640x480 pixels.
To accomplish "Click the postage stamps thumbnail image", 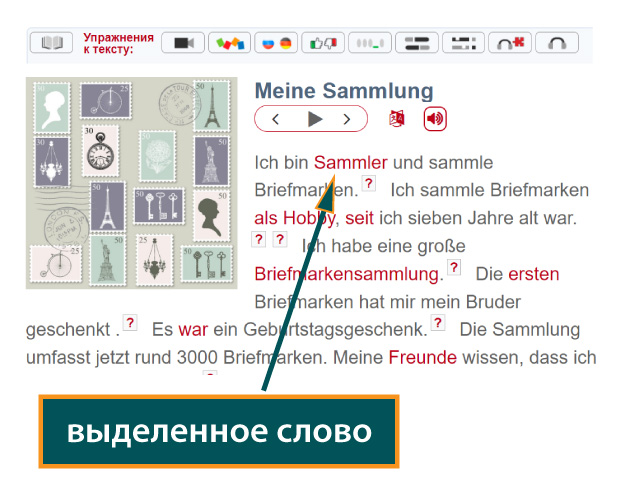I will (x=131, y=183).
